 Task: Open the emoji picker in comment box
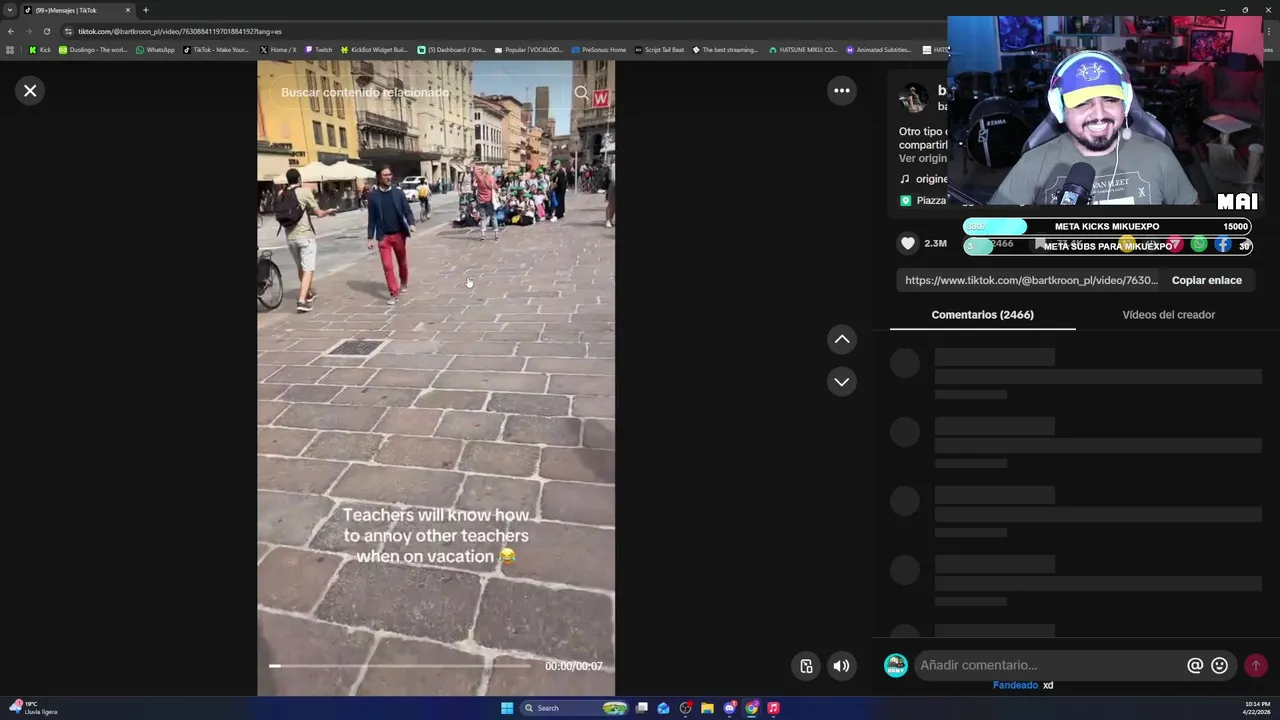pos(1219,665)
